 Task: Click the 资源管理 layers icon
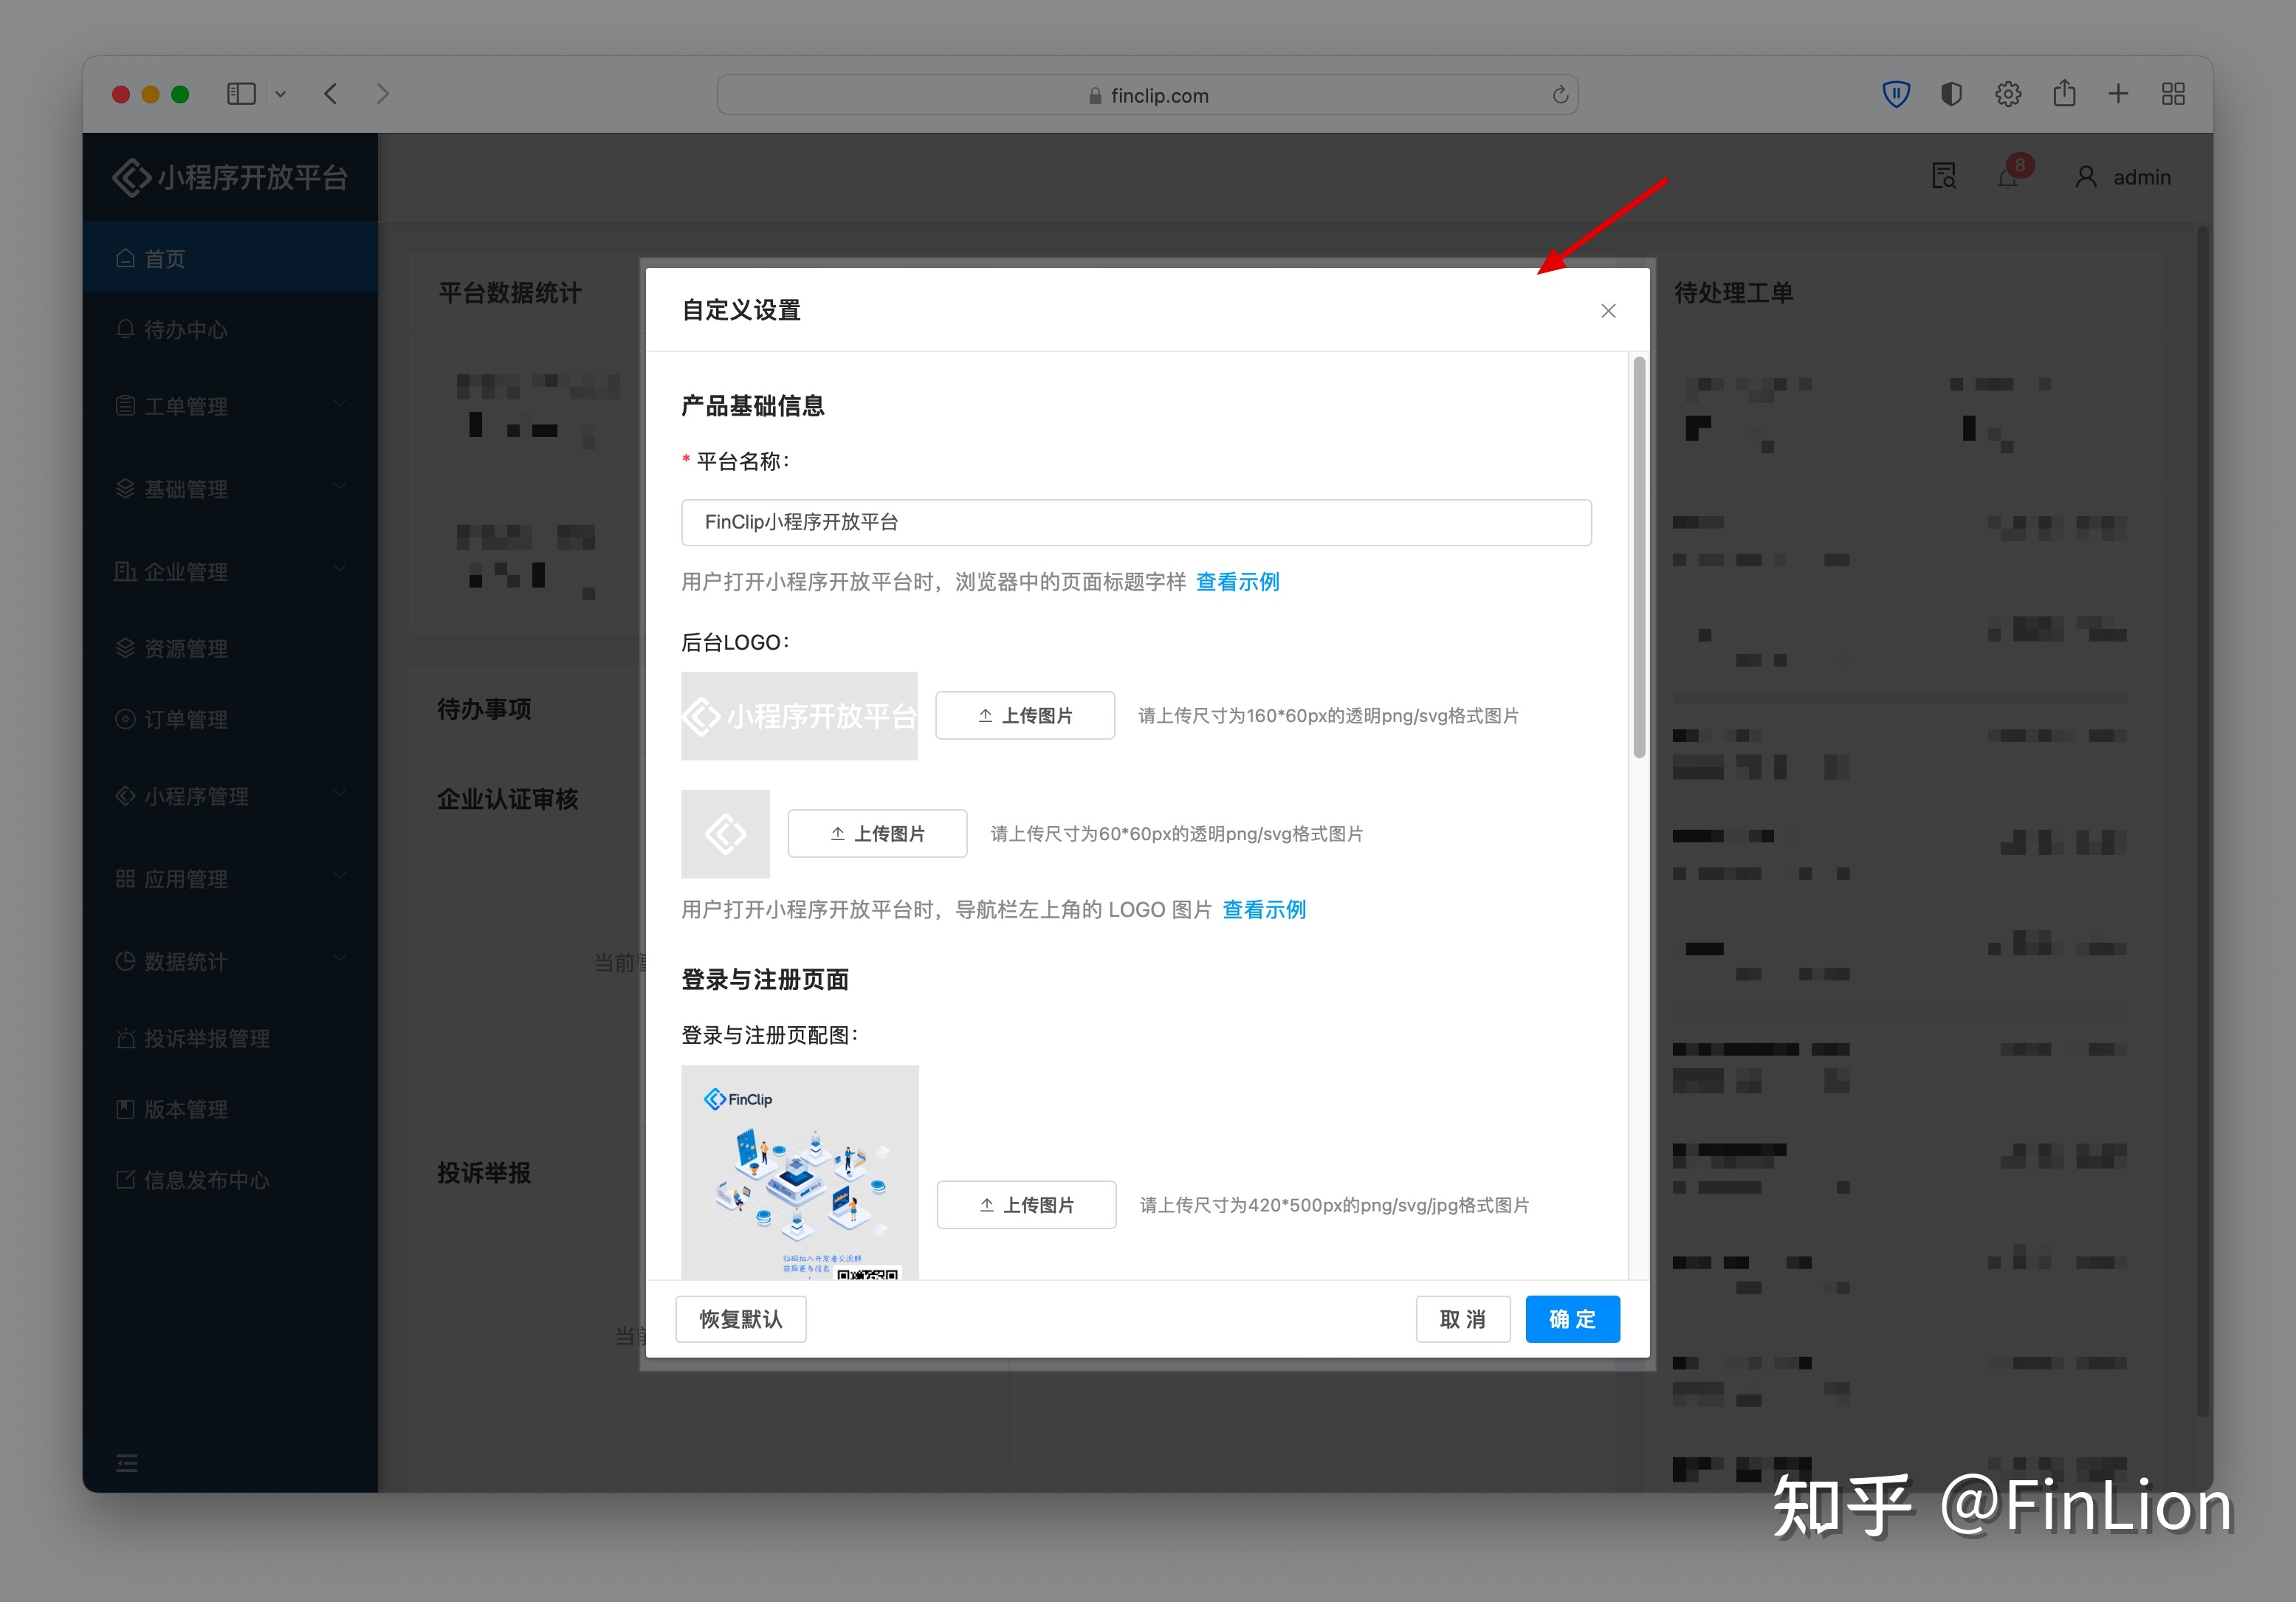pyautogui.click(x=125, y=648)
